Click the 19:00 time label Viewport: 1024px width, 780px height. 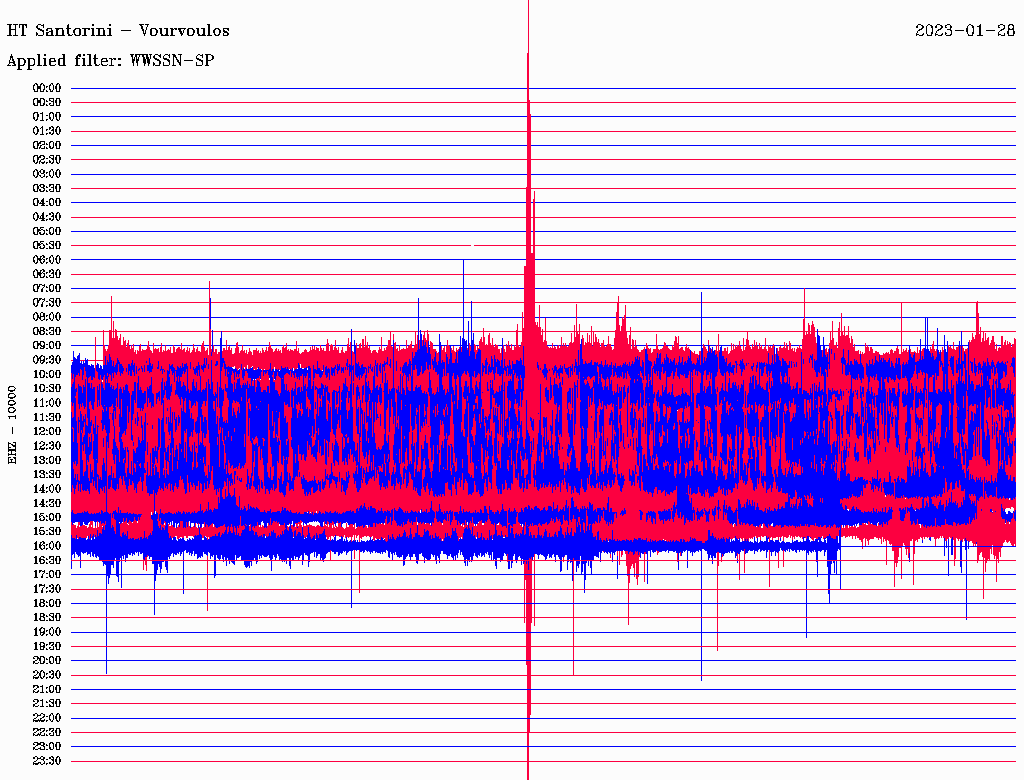(x=47, y=632)
